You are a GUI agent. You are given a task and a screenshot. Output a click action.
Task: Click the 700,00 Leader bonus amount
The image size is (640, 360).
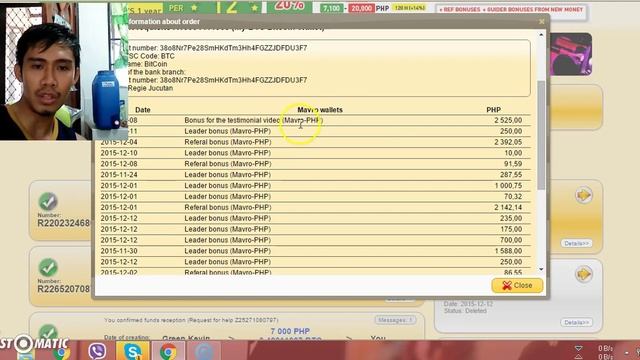pos(511,240)
